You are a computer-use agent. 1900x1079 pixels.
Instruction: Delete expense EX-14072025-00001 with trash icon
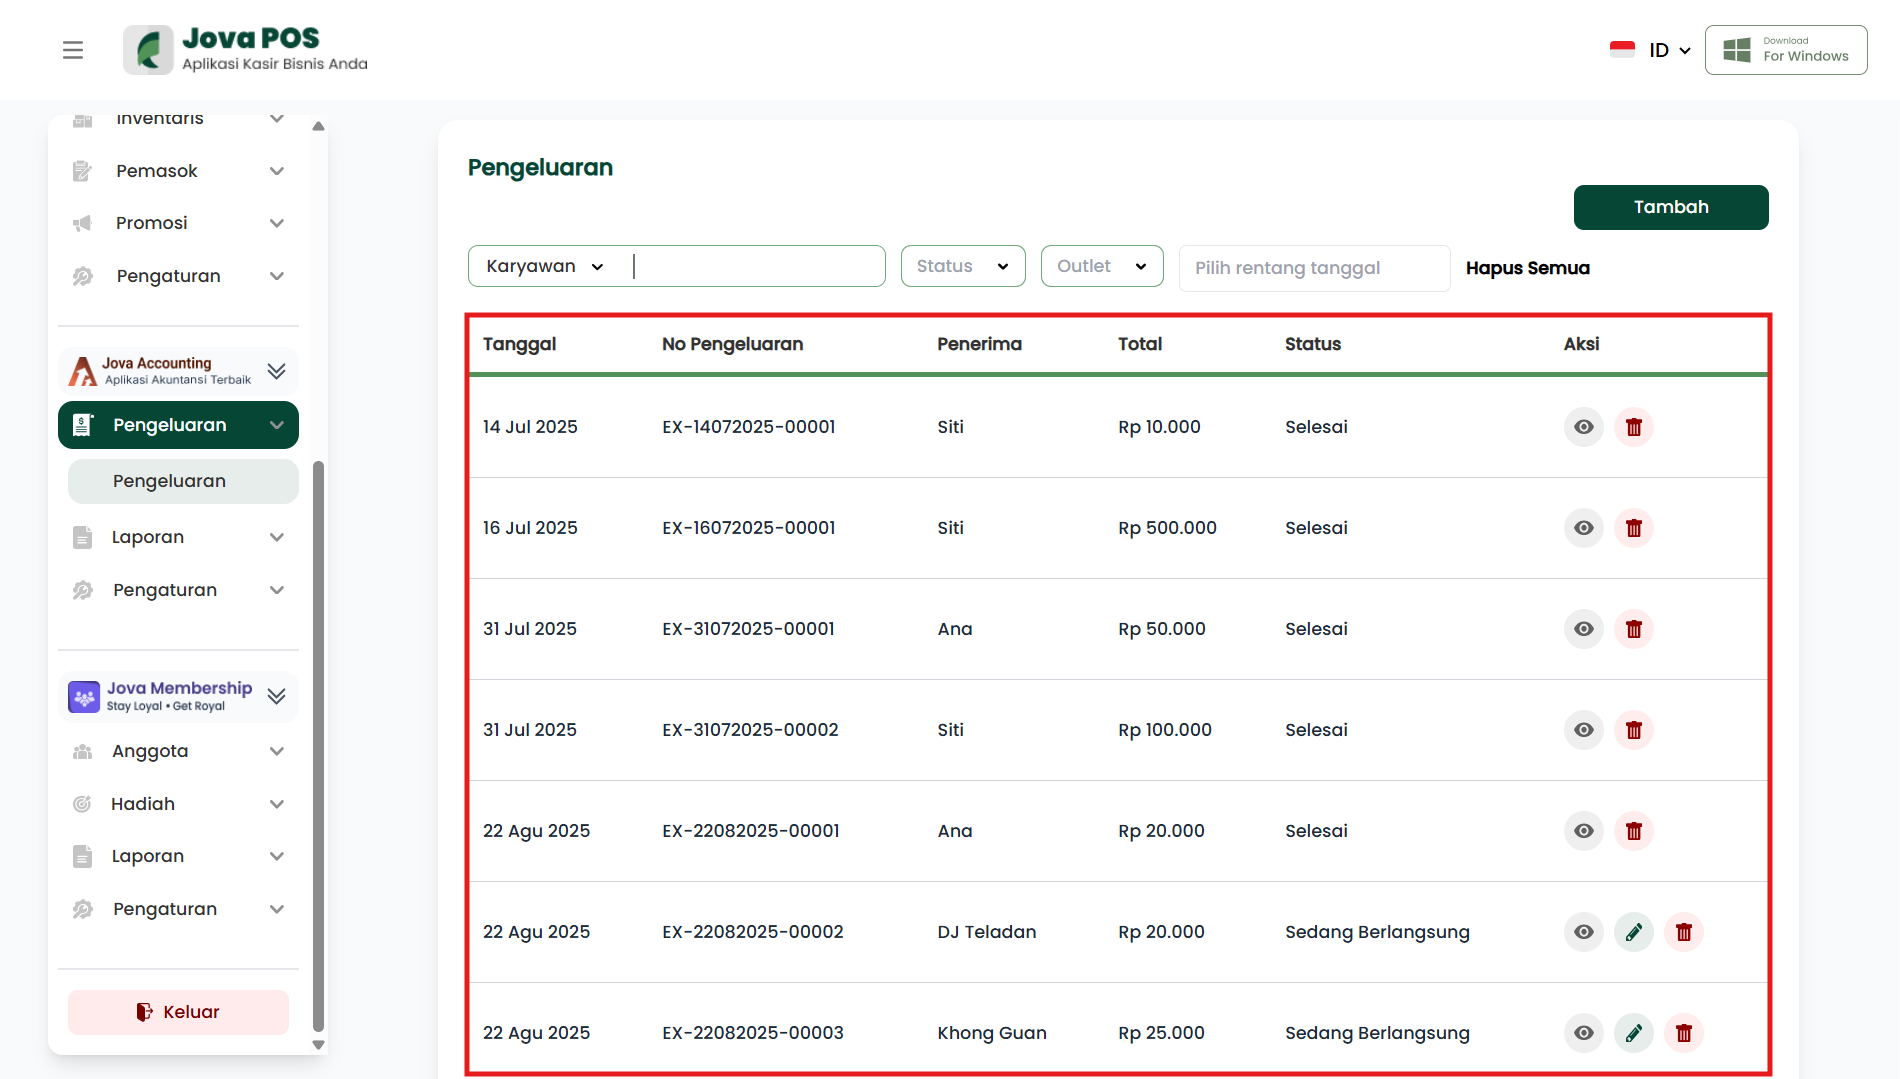tap(1633, 427)
